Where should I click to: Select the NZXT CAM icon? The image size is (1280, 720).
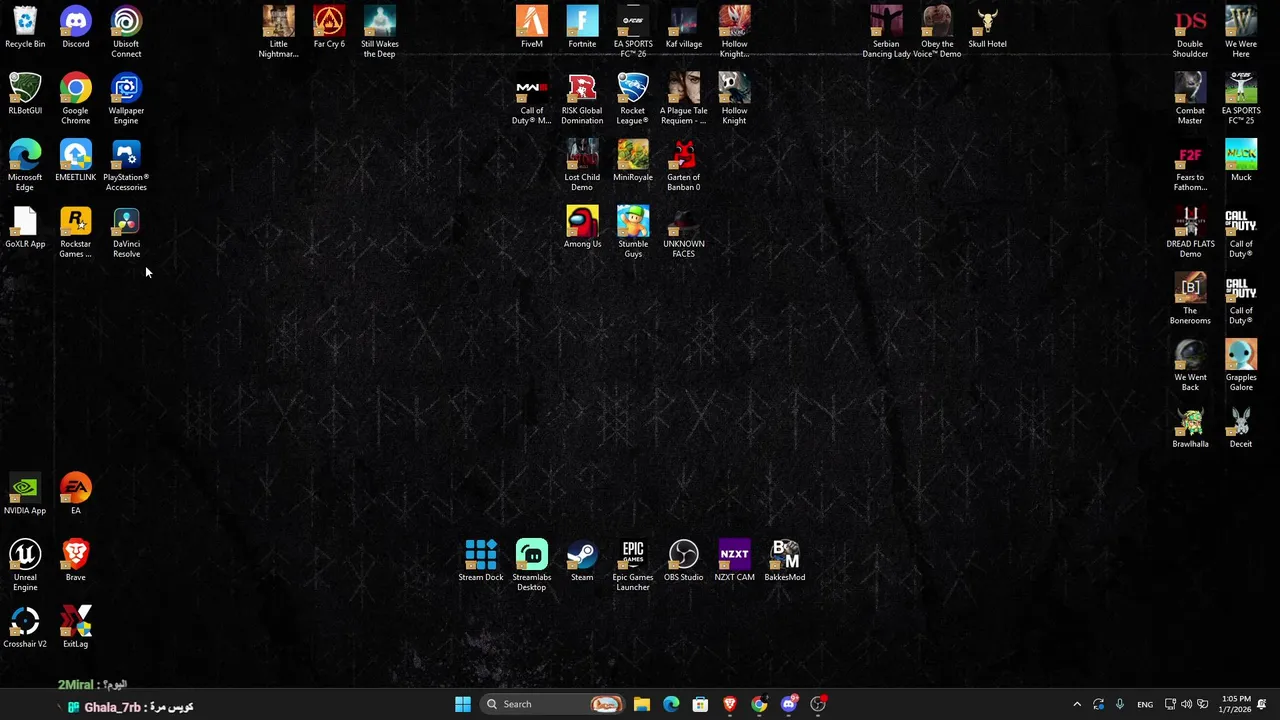pyautogui.click(x=734, y=561)
